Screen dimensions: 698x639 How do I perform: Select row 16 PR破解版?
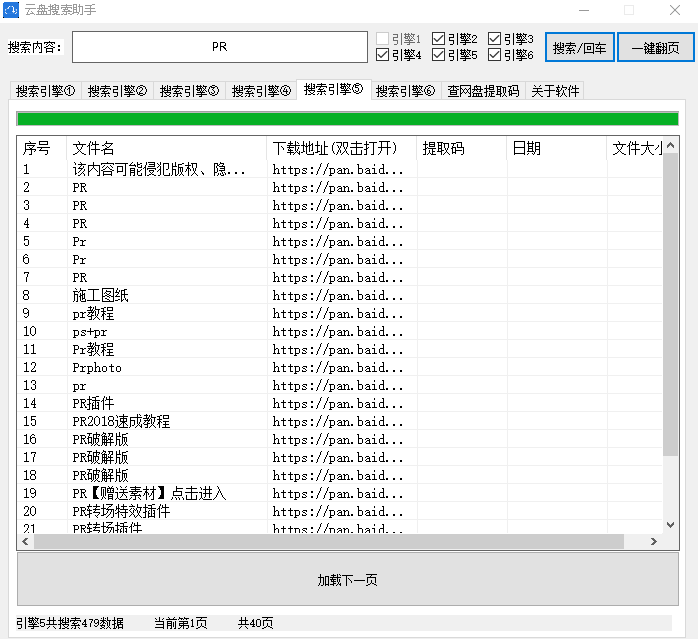click(x=340, y=440)
